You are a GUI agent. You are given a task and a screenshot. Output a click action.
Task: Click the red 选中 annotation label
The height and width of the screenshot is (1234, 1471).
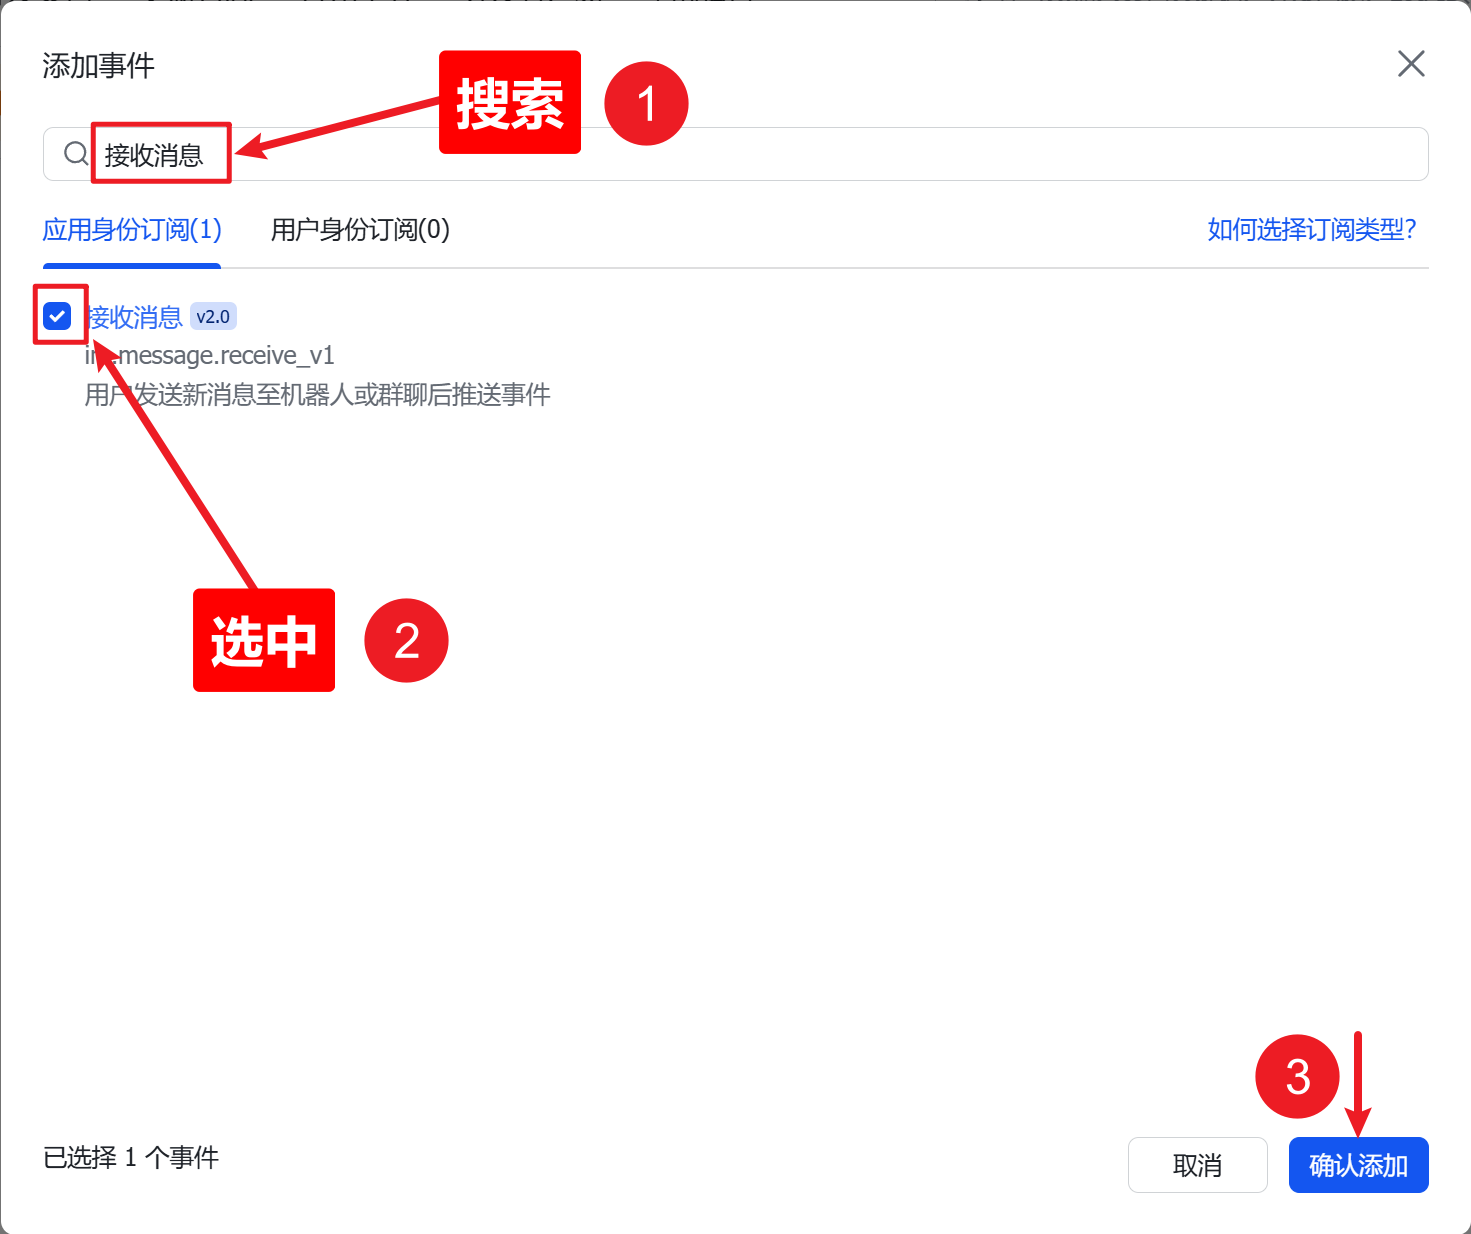coord(264,641)
